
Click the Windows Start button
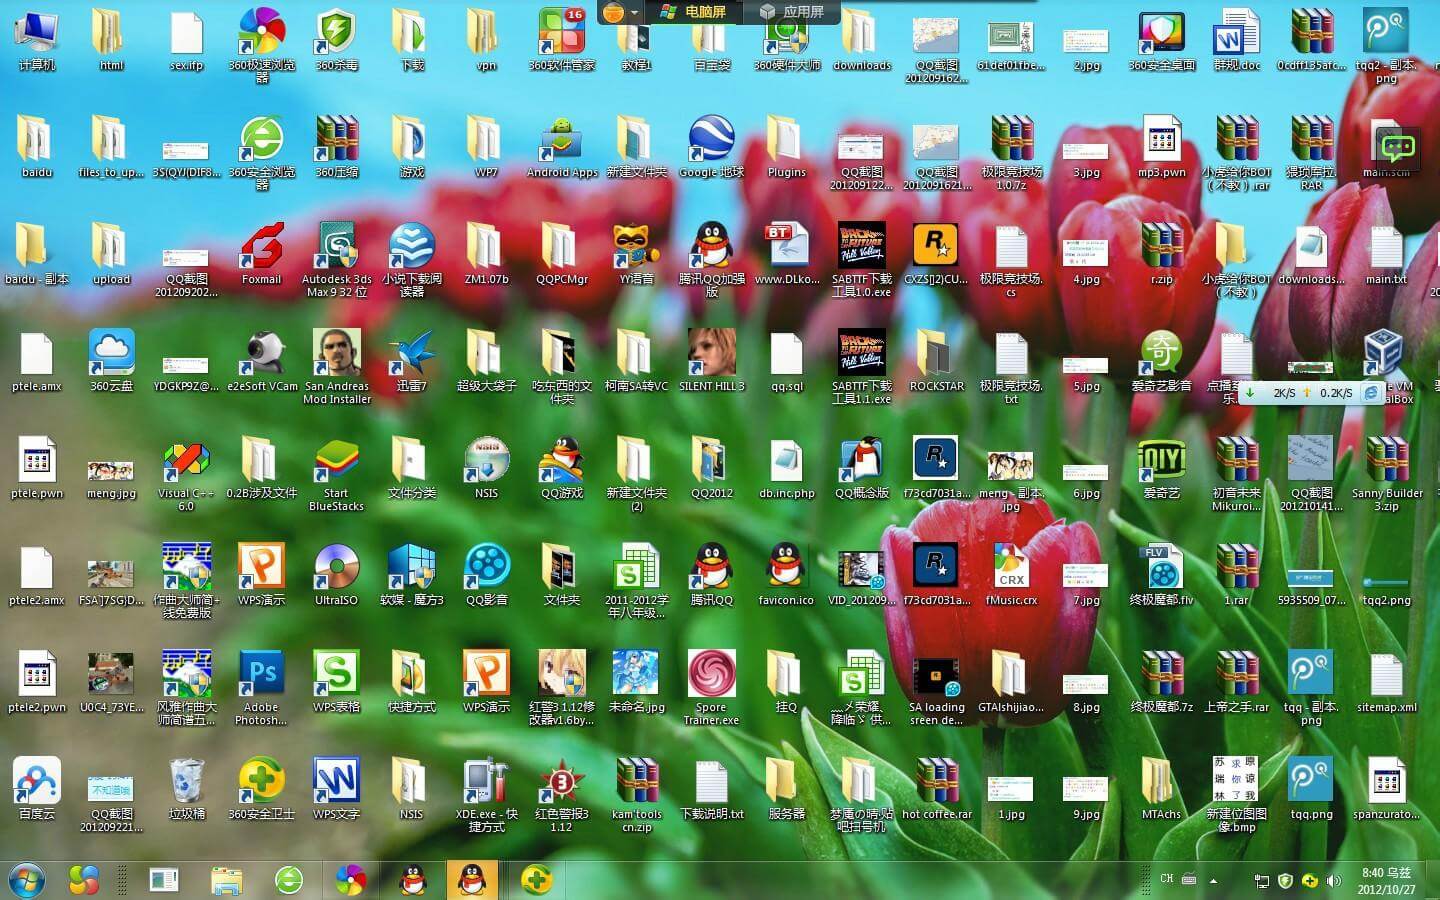click(27, 880)
